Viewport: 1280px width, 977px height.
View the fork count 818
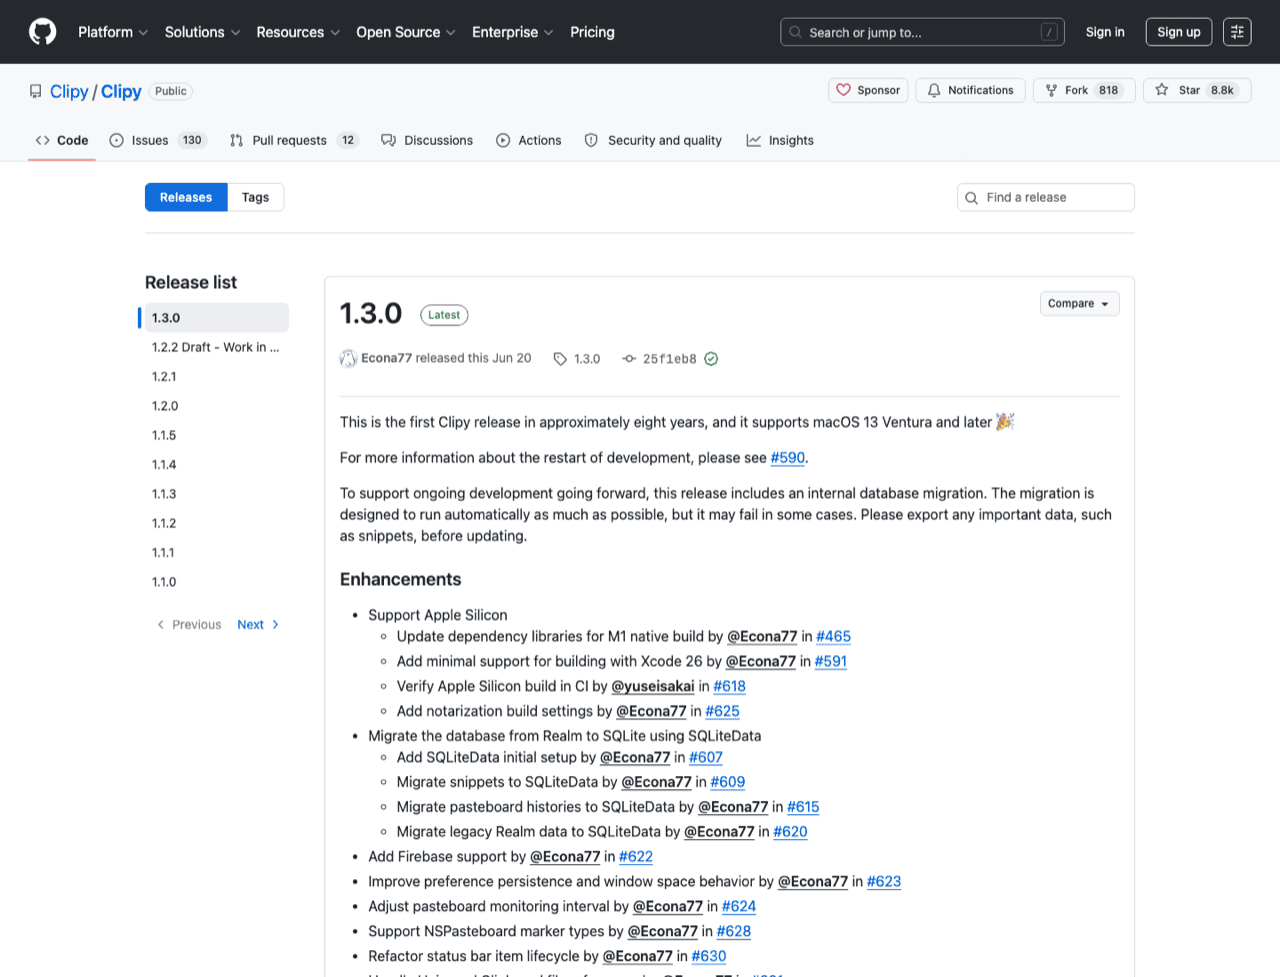click(1108, 90)
